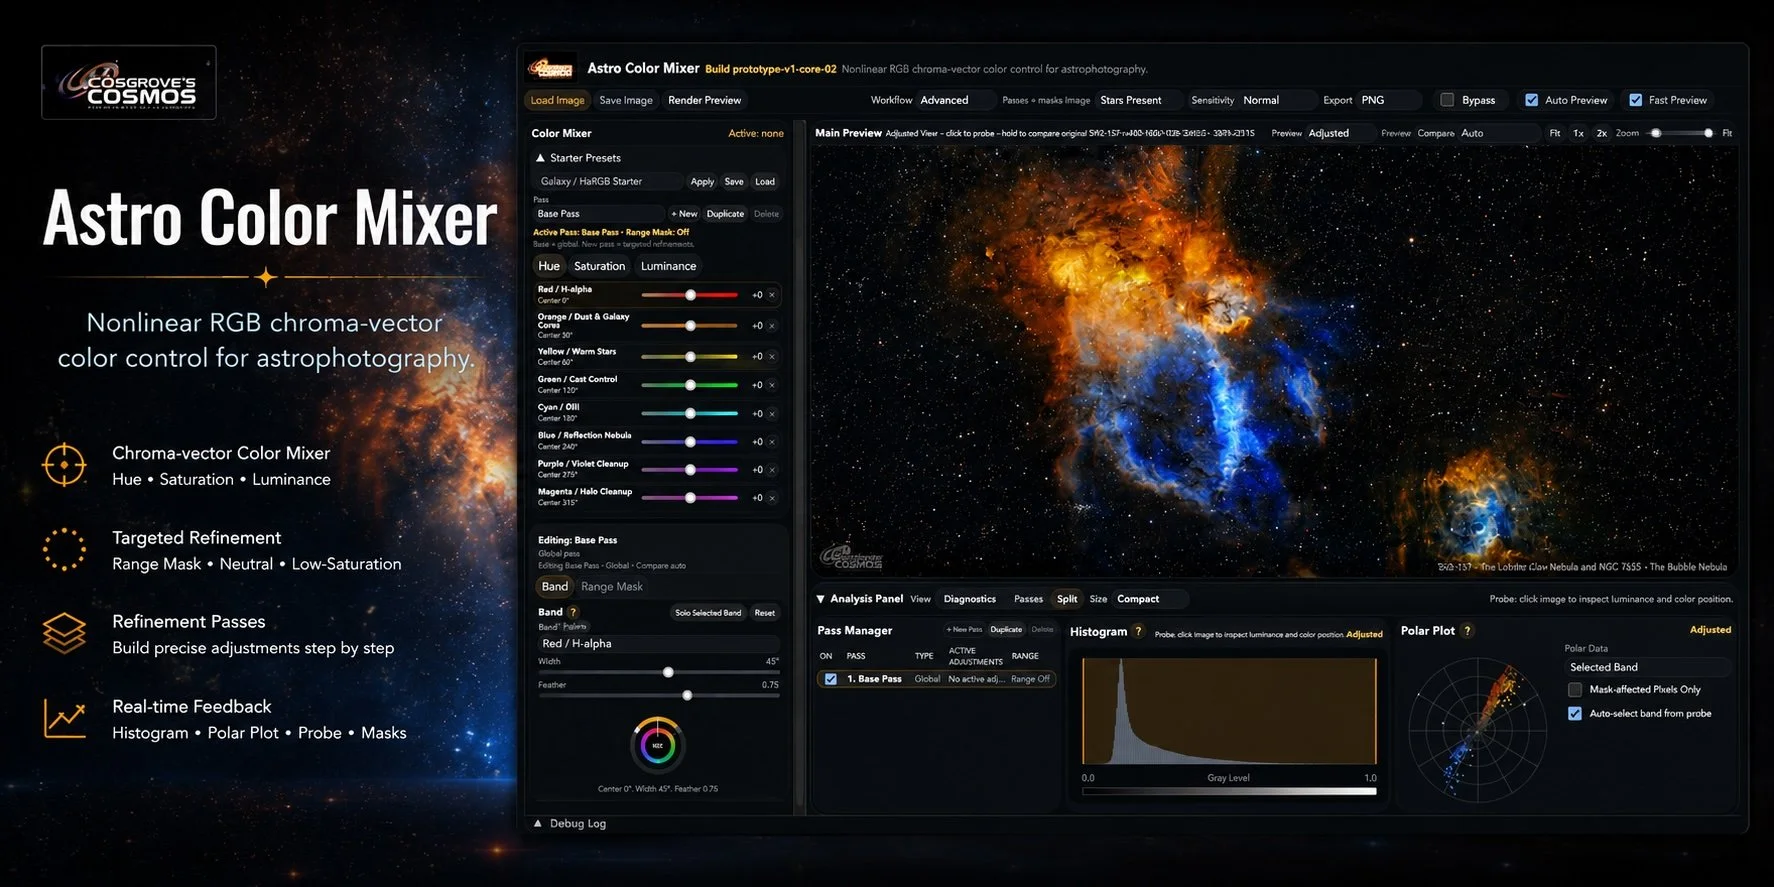Click the Save Image button
The image size is (1774, 887).
tap(626, 100)
